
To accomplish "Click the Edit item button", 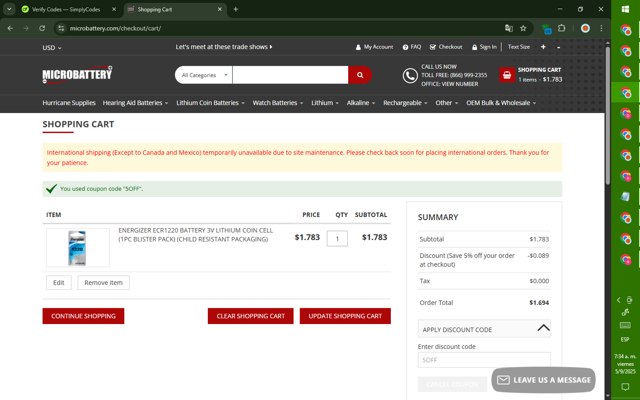I will [x=59, y=282].
